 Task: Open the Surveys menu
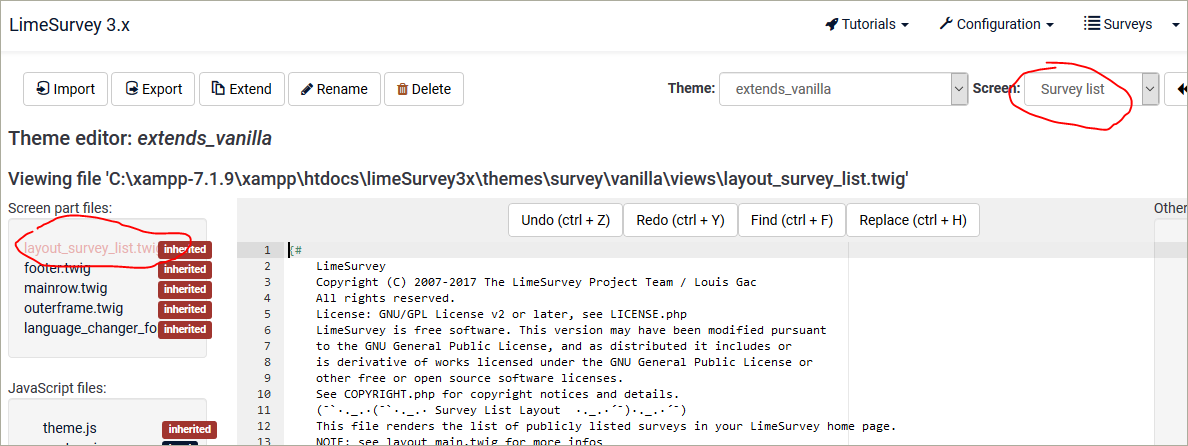(x=1119, y=24)
